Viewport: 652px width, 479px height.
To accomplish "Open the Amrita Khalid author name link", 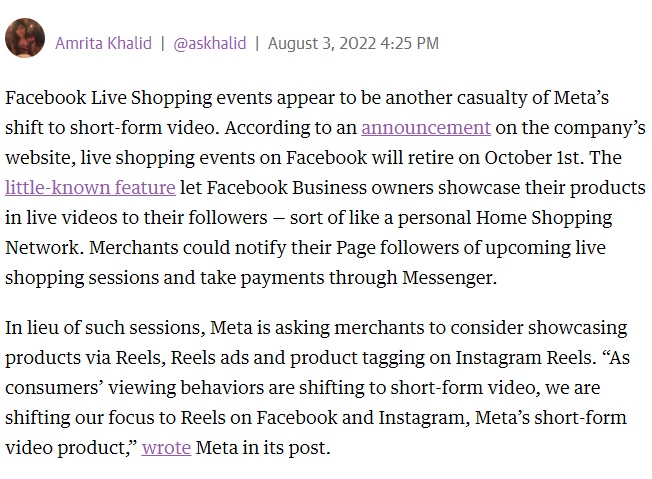I will pos(103,43).
